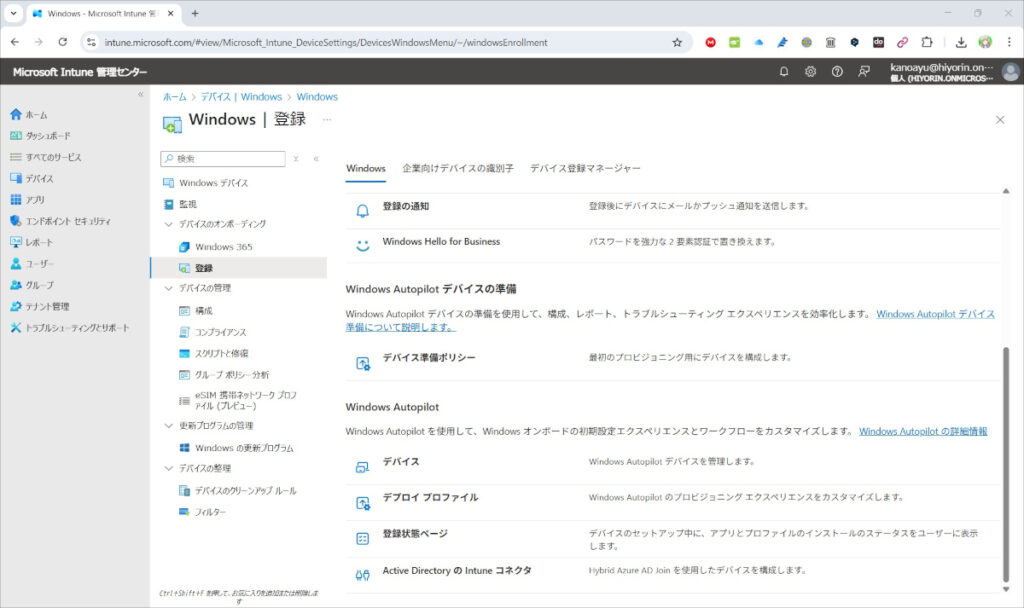Click the resource menu 検索 field
The width and height of the screenshot is (1024, 608).
point(223,159)
